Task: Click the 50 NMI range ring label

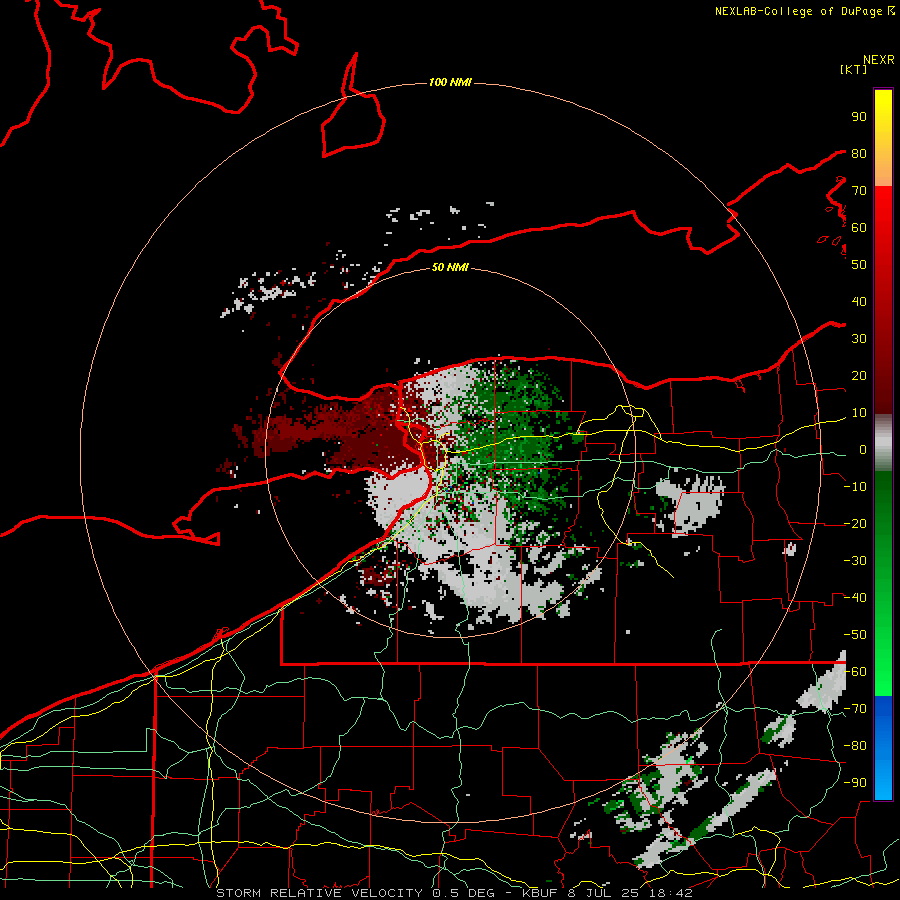Action: [x=450, y=267]
